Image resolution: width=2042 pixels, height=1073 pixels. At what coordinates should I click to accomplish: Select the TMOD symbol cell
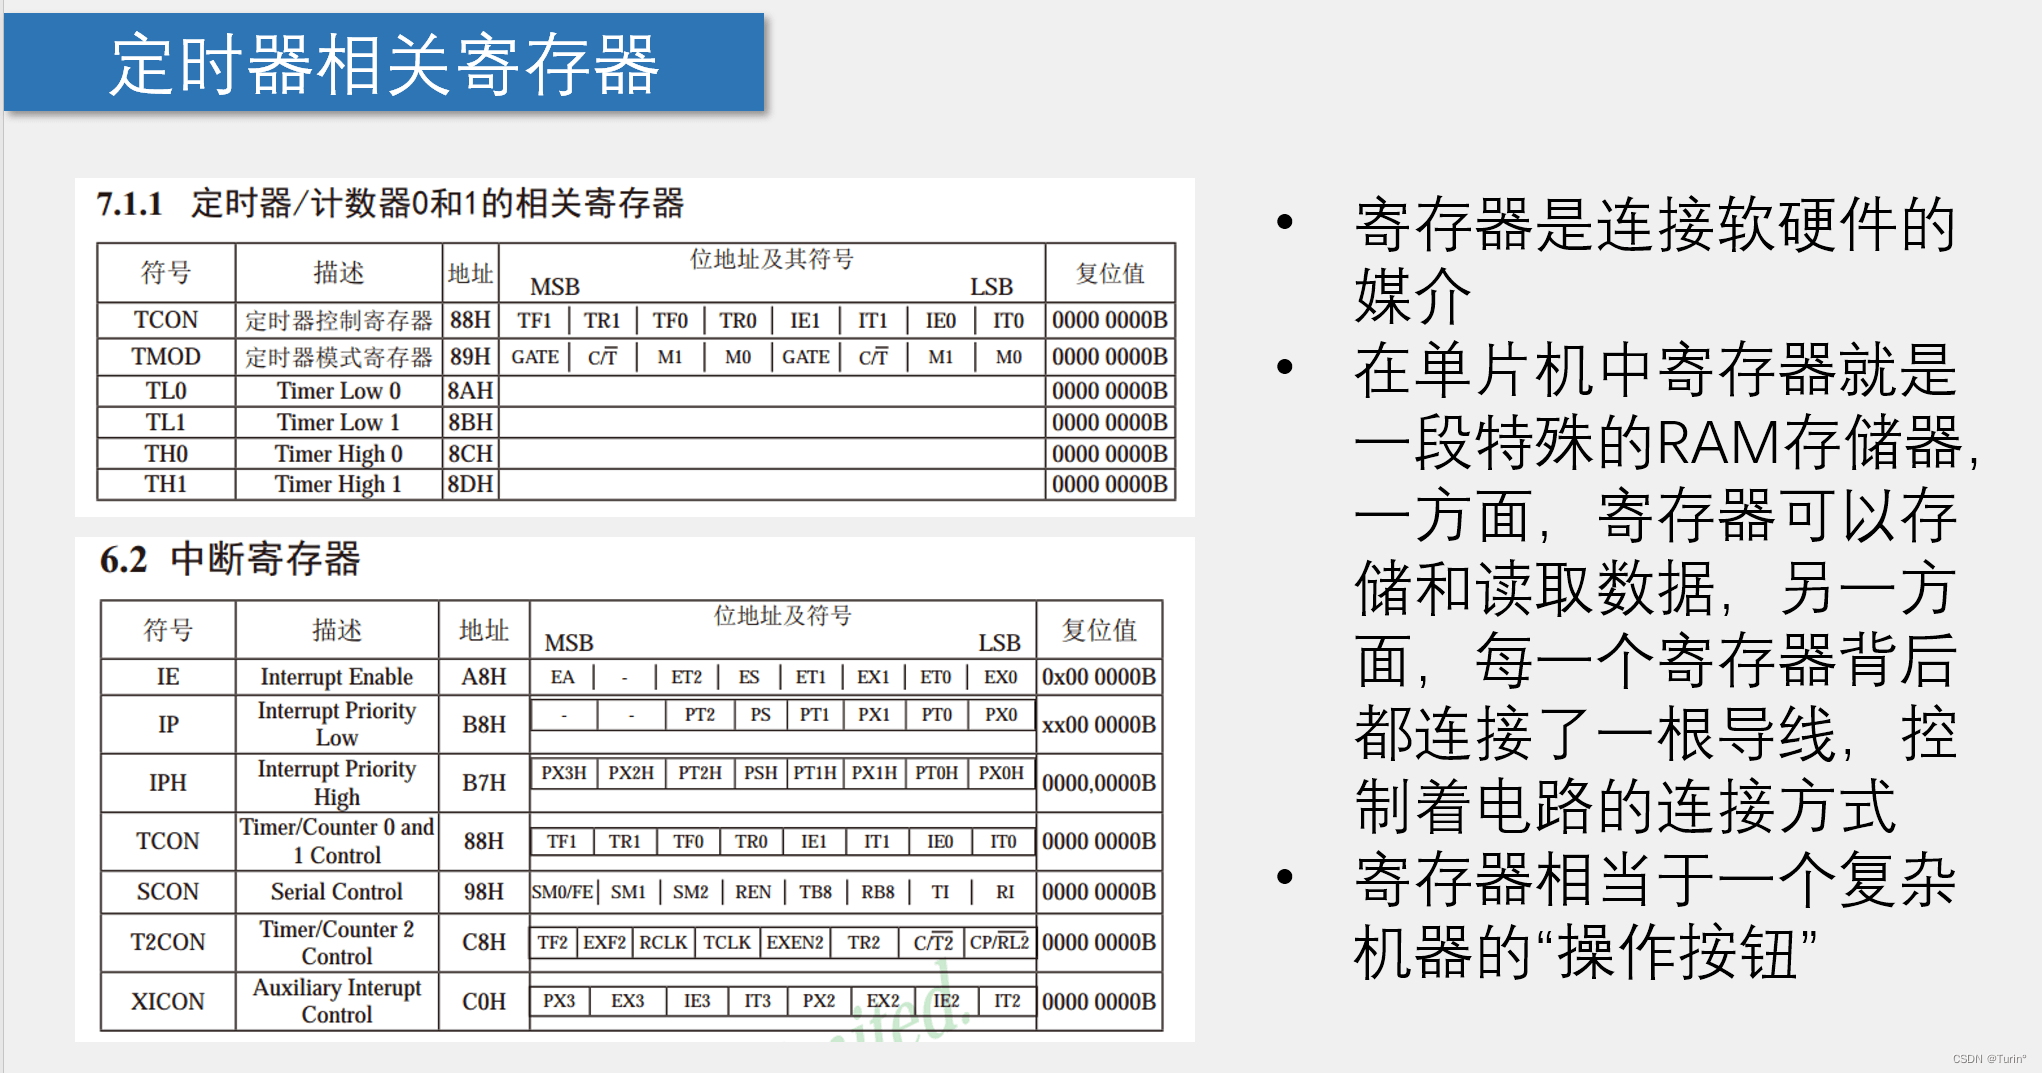(166, 357)
